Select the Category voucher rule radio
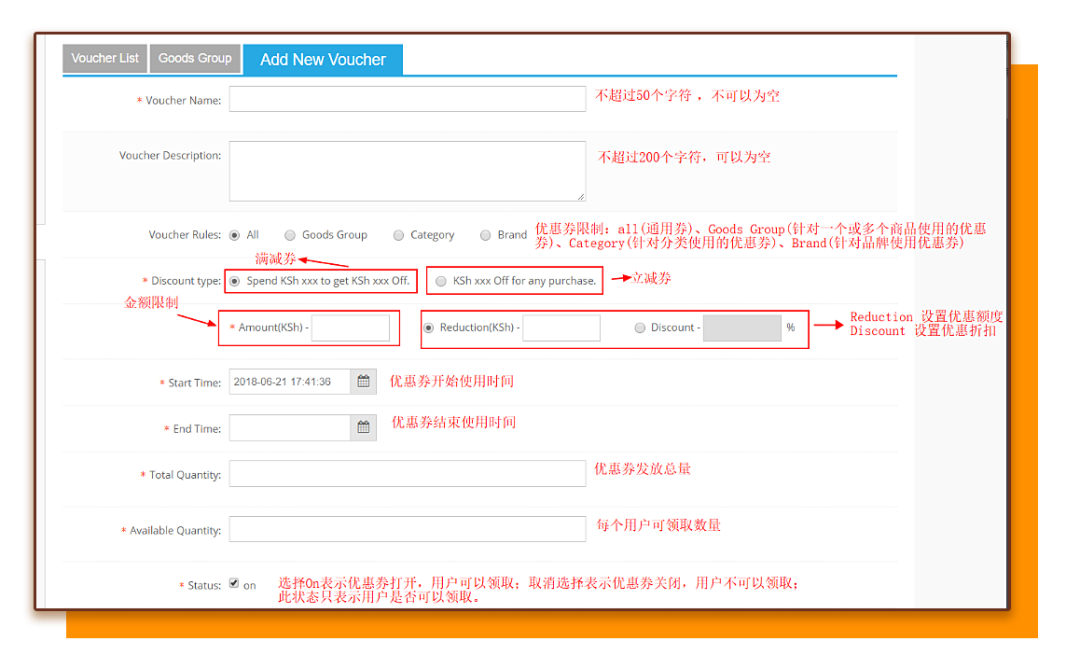This screenshot has width=1080, height=669. click(x=399, y=235)
